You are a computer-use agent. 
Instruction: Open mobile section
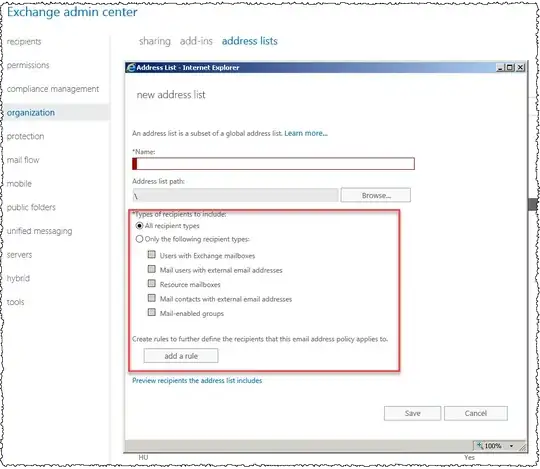coord(19,184)
